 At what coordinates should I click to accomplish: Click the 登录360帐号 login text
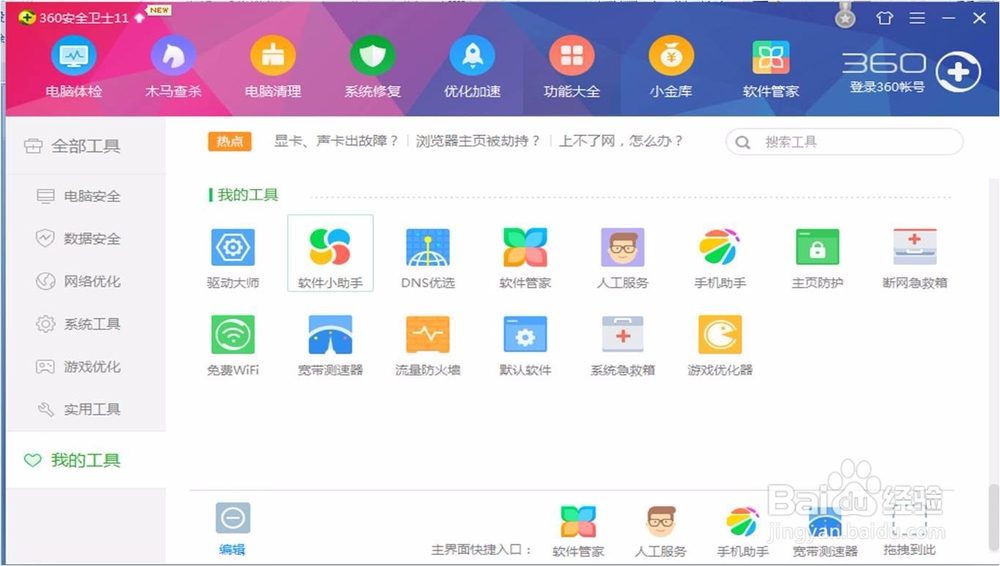tap(887, 87)
